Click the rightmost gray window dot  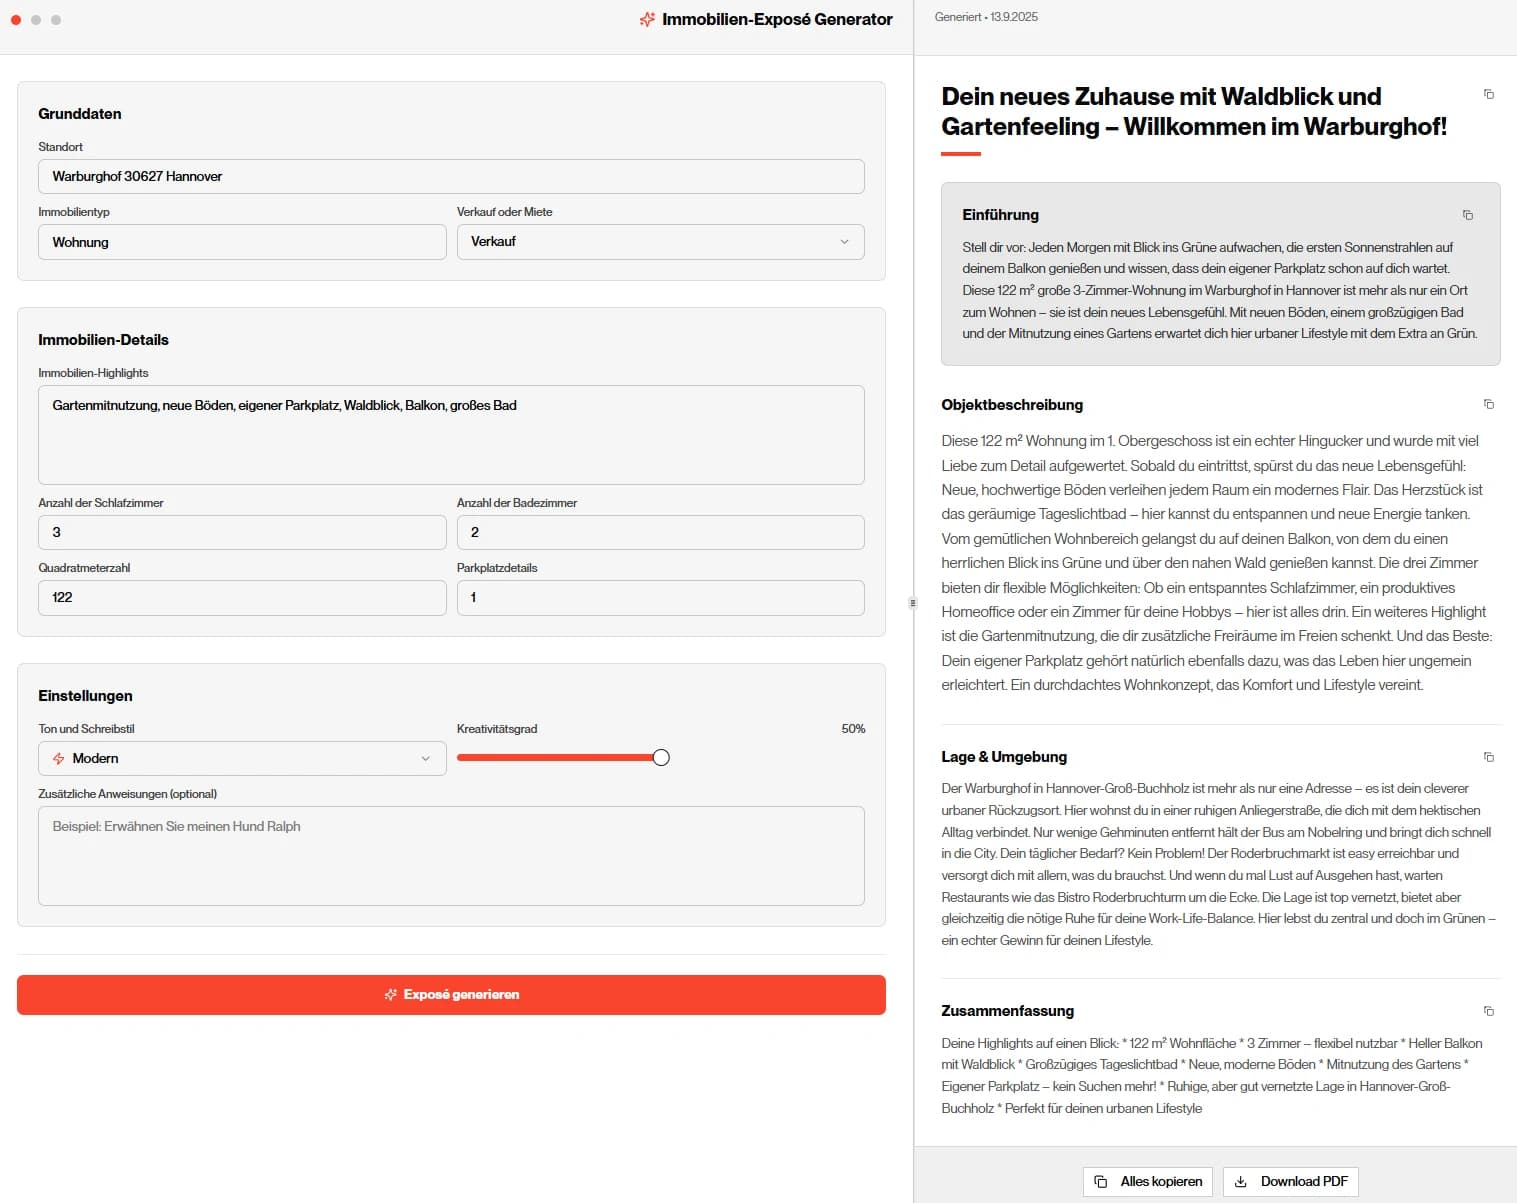tap(56, 19)
